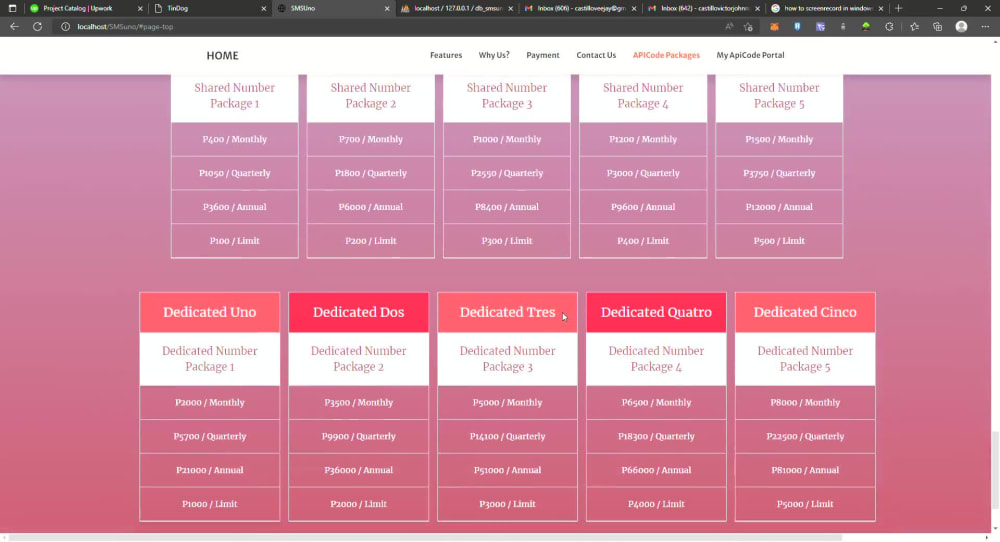Open the Features nav link
The width and height of the screenshot is (1000, 542).
[446, 55]
